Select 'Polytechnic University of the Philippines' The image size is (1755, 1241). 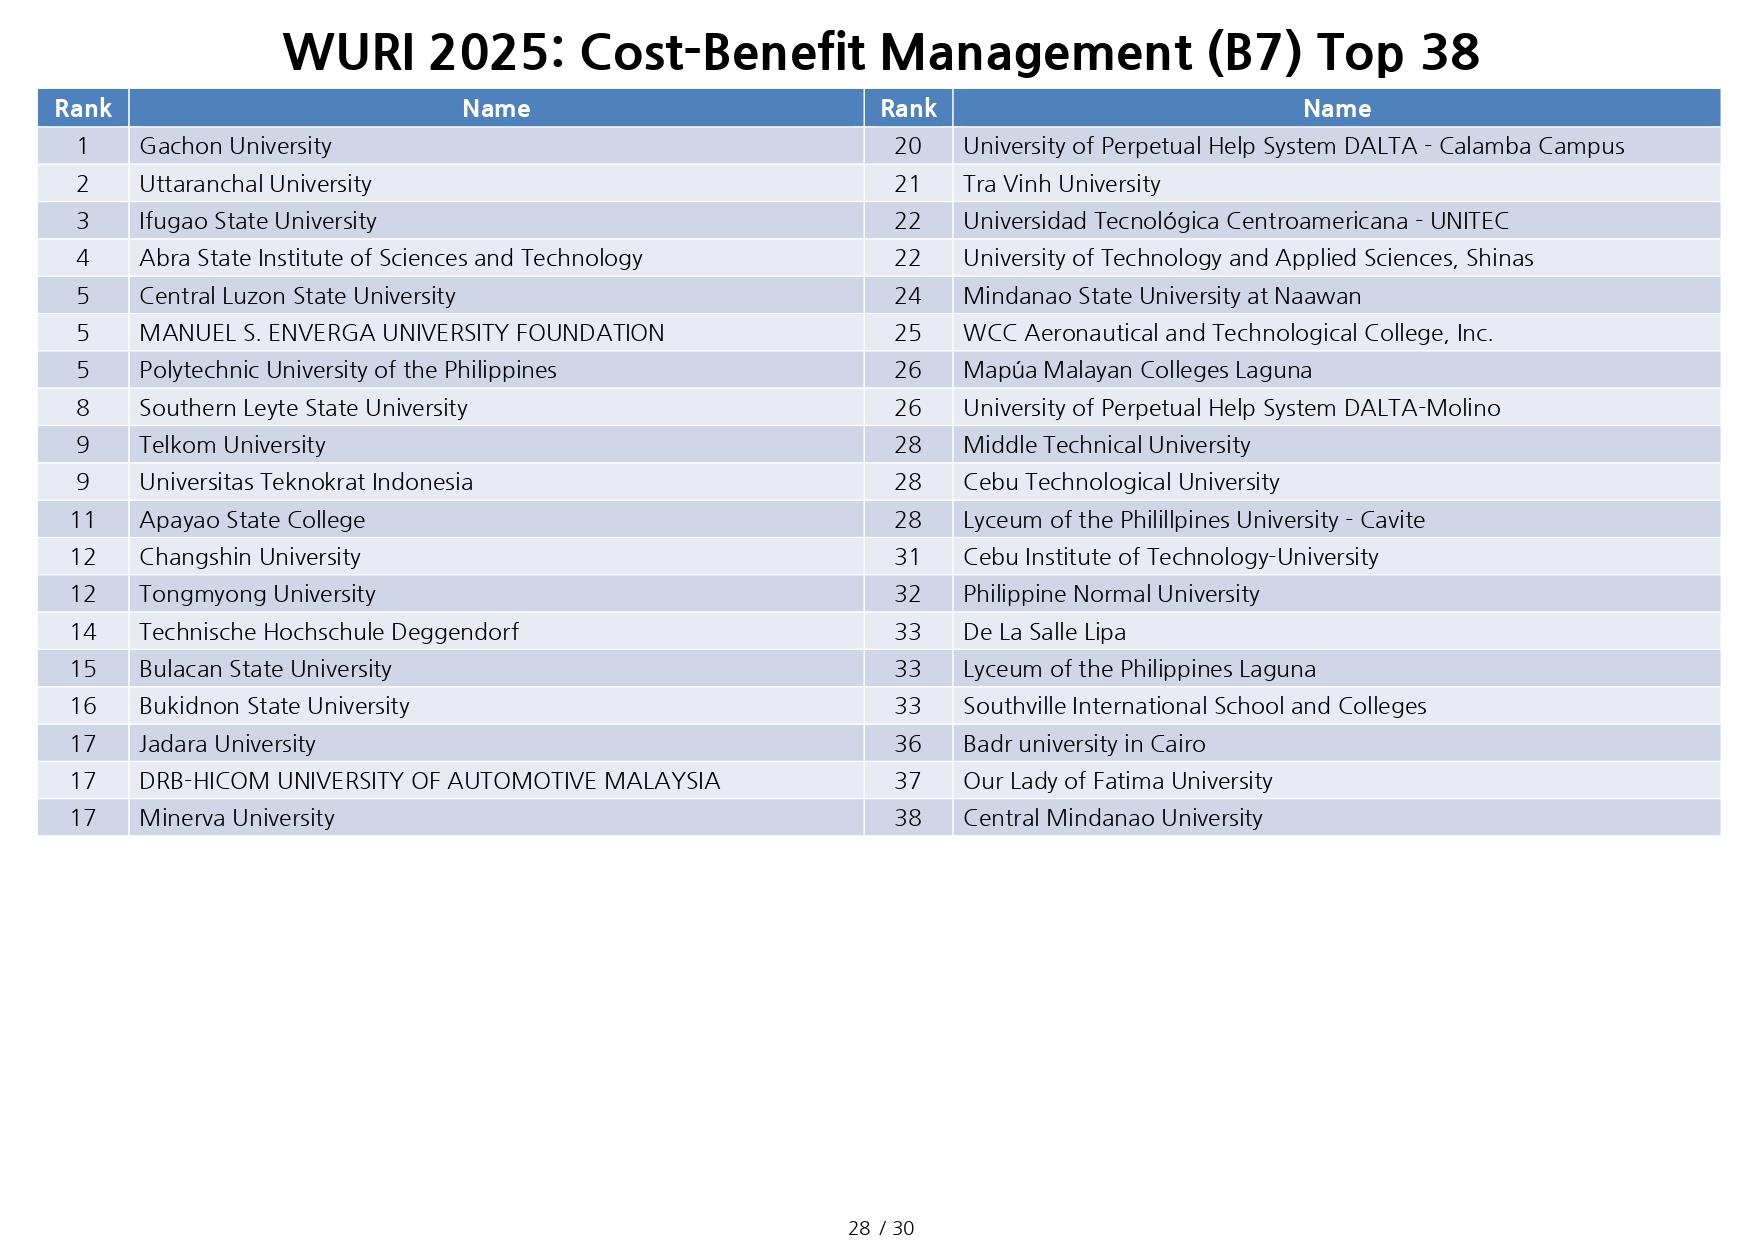click(348, 370)
